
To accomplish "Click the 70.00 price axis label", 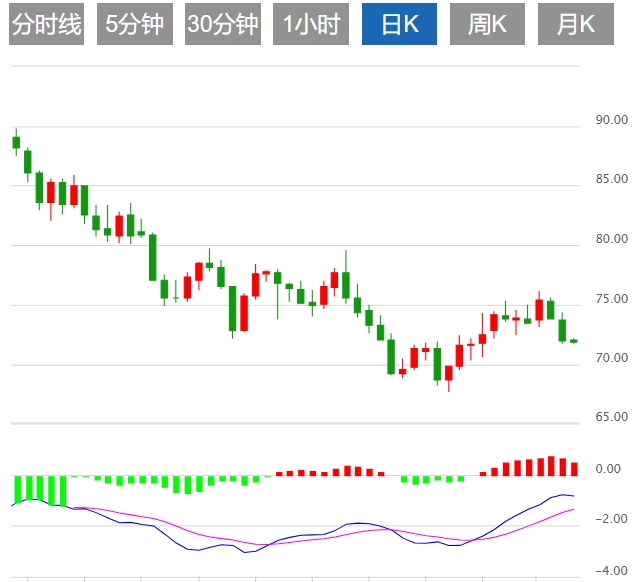I will click(610, 357).
